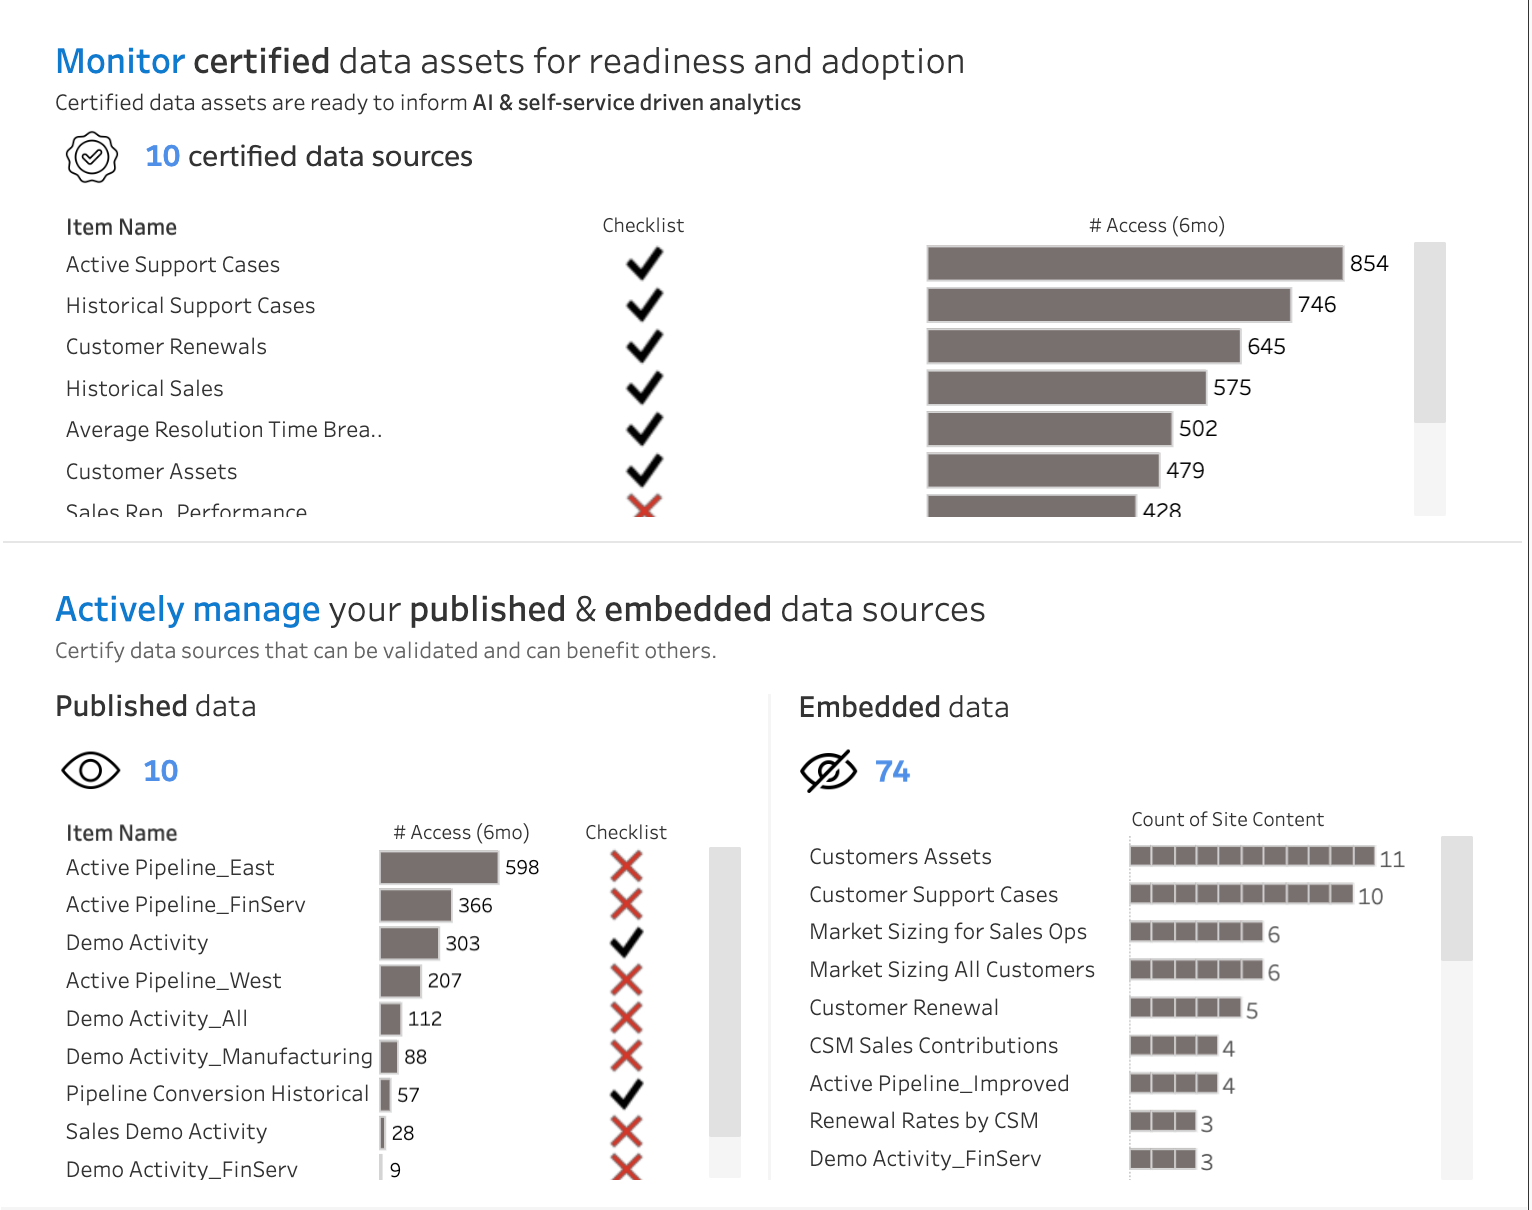Click the checkmark for Pipeline Conversion Historical
Screen dimensions: 1532x1210
[626, 1094]
